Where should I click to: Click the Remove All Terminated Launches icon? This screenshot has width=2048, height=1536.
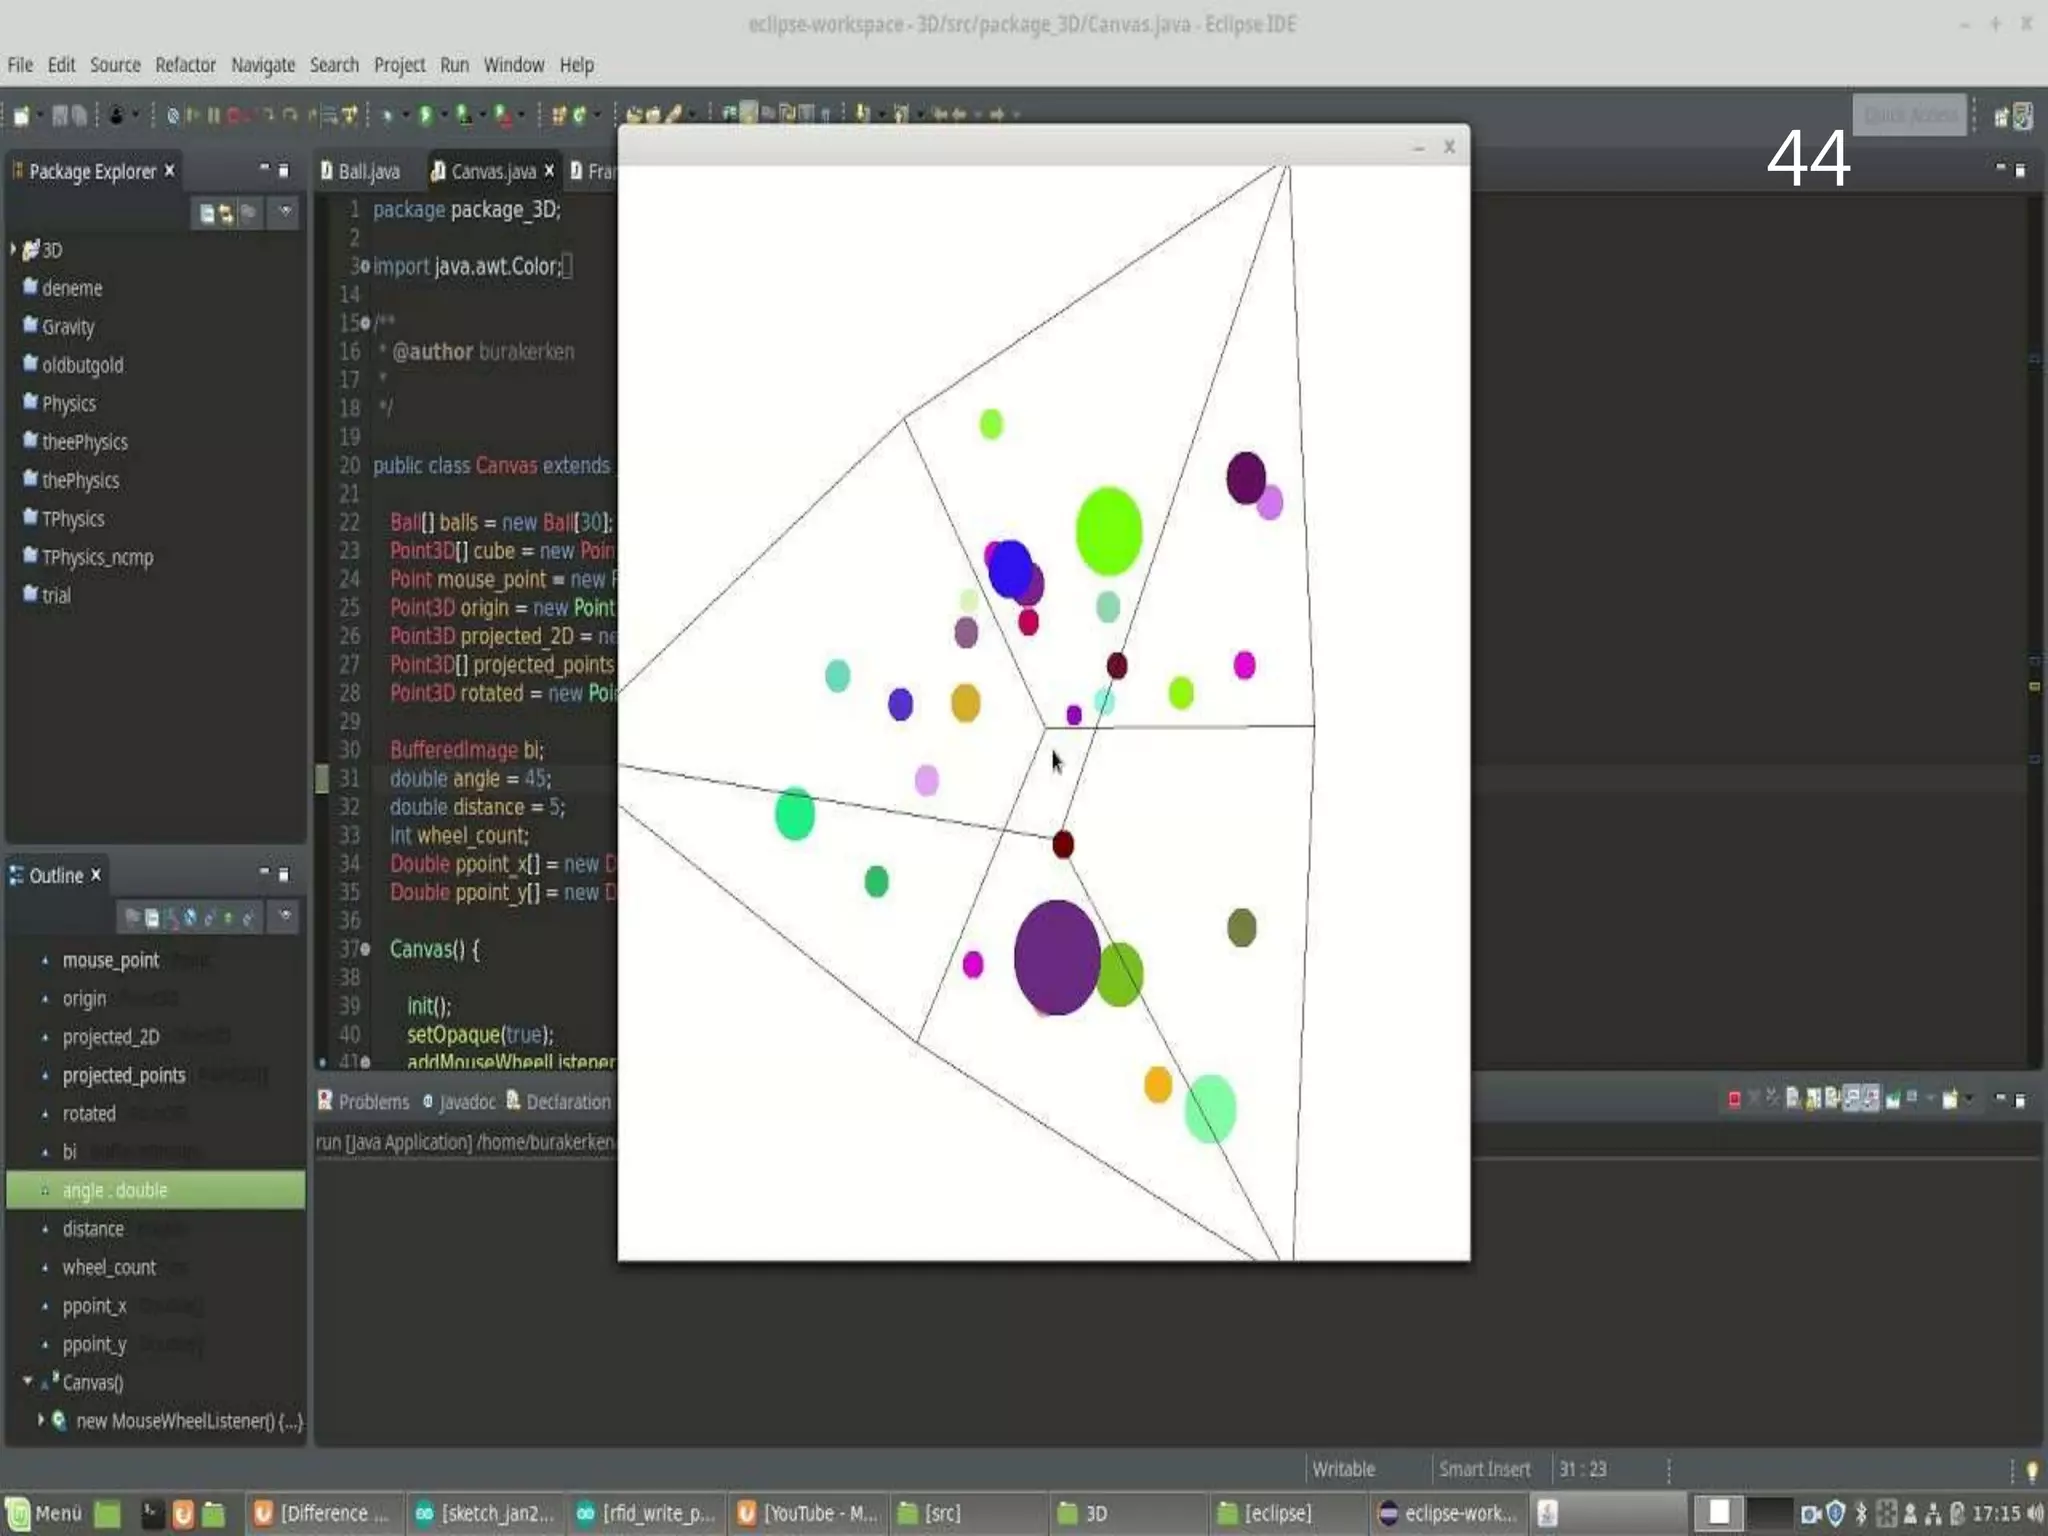point(1772,1099)
